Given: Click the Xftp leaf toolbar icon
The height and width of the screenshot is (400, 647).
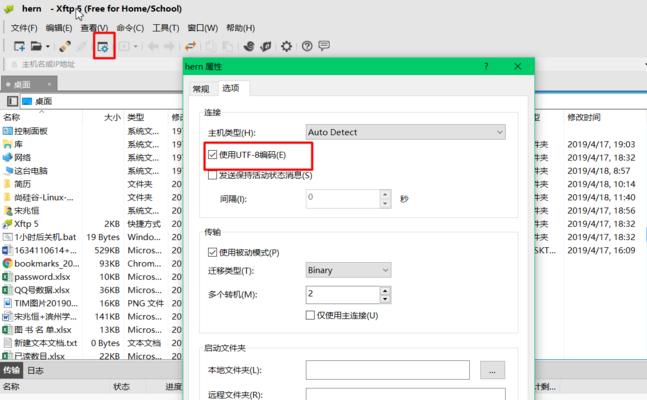Looking at the screenshot, I should (266, 46).
